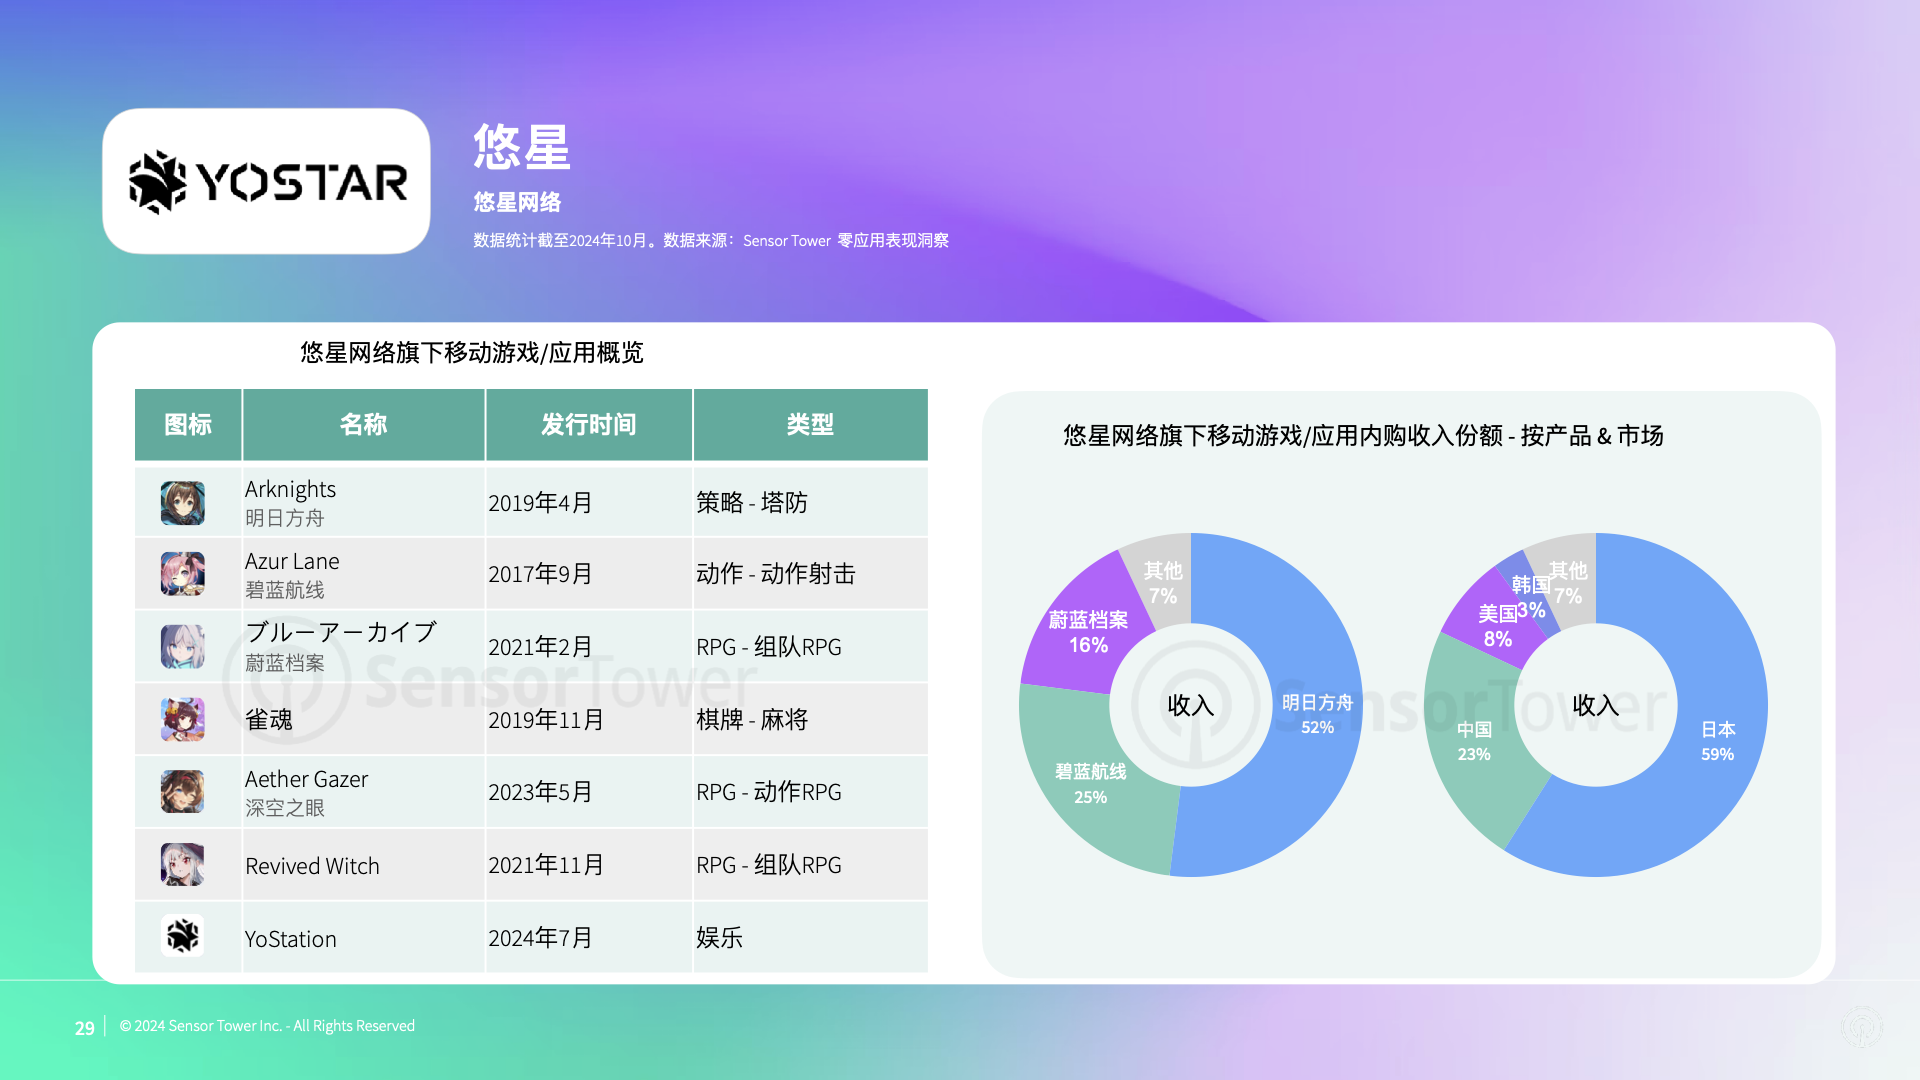
Task: Click the 悠星网络 subtitle
Action: [517, 202]
